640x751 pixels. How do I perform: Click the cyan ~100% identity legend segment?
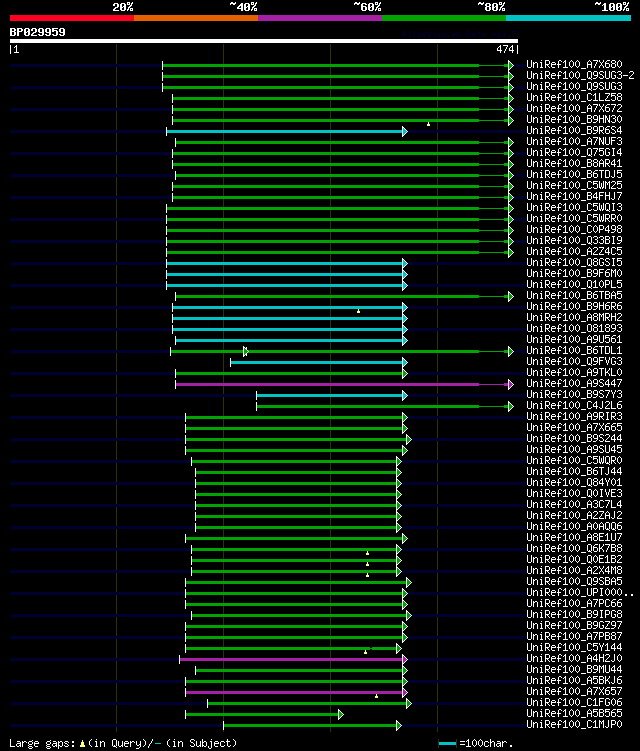click(x=568, y=18)
